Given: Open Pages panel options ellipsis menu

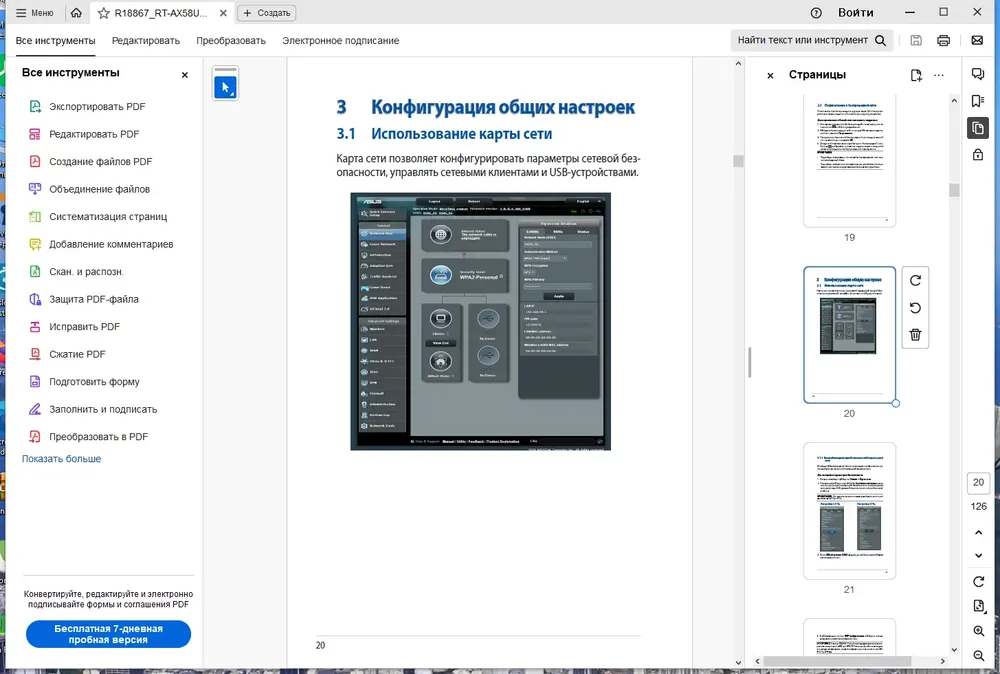Looking at the screenshot, I should pyautogui.click(x=939, y=75).
